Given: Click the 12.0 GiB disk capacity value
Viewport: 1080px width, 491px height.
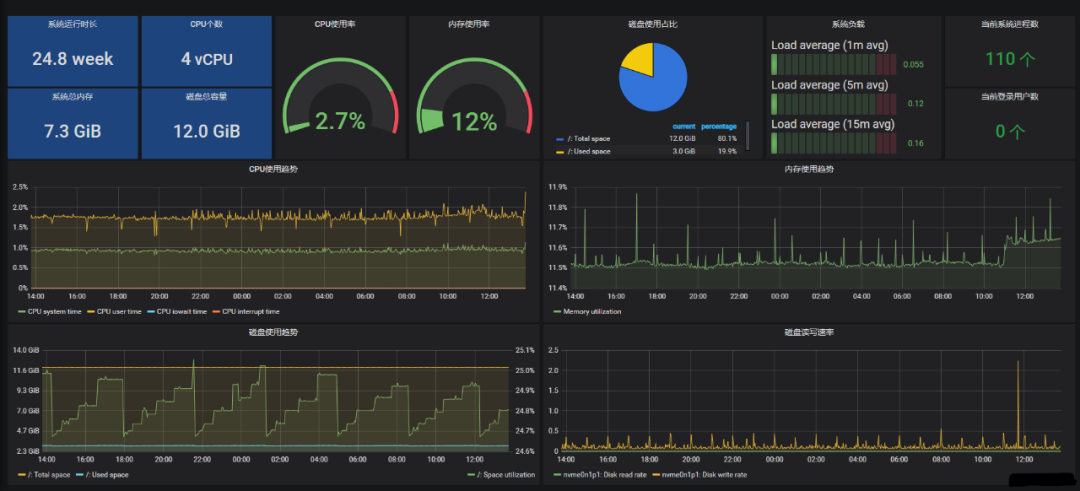Looking at the screenshot, I should [207, 131].
